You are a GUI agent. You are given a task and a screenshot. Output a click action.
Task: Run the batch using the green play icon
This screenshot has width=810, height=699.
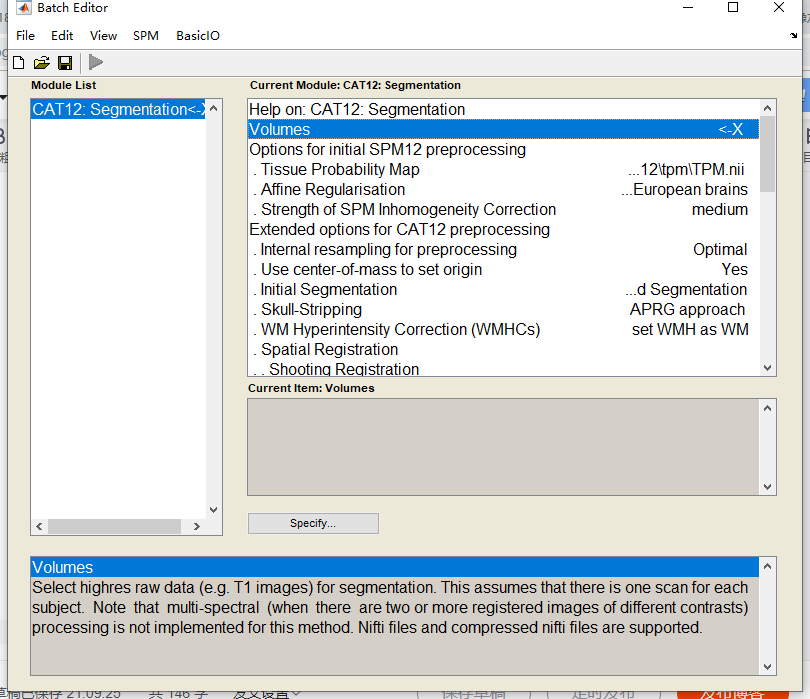coord(96,63)
